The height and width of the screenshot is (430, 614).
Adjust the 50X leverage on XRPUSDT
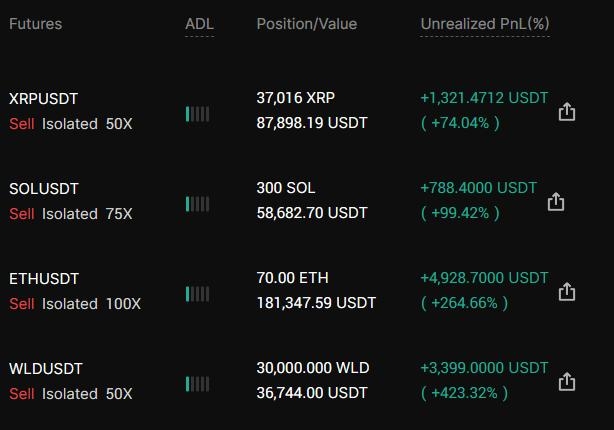pyautogui.click(x=119, y=124)
